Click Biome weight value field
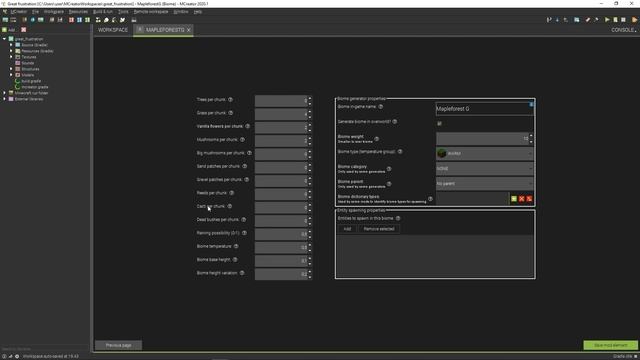Screen dimensions: 640x360 [x=482, y=139]
